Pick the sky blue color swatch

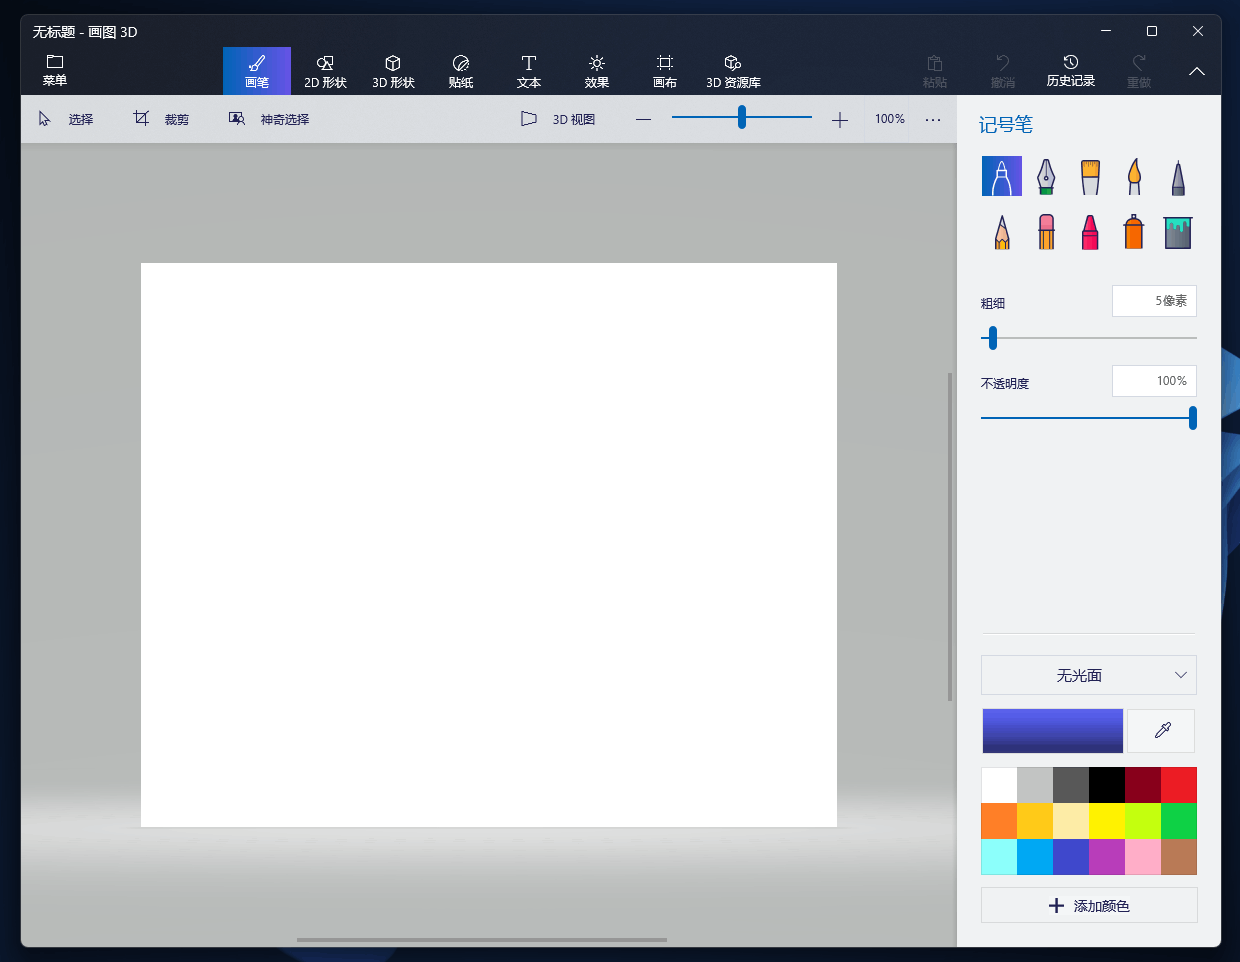point(1035,857)
